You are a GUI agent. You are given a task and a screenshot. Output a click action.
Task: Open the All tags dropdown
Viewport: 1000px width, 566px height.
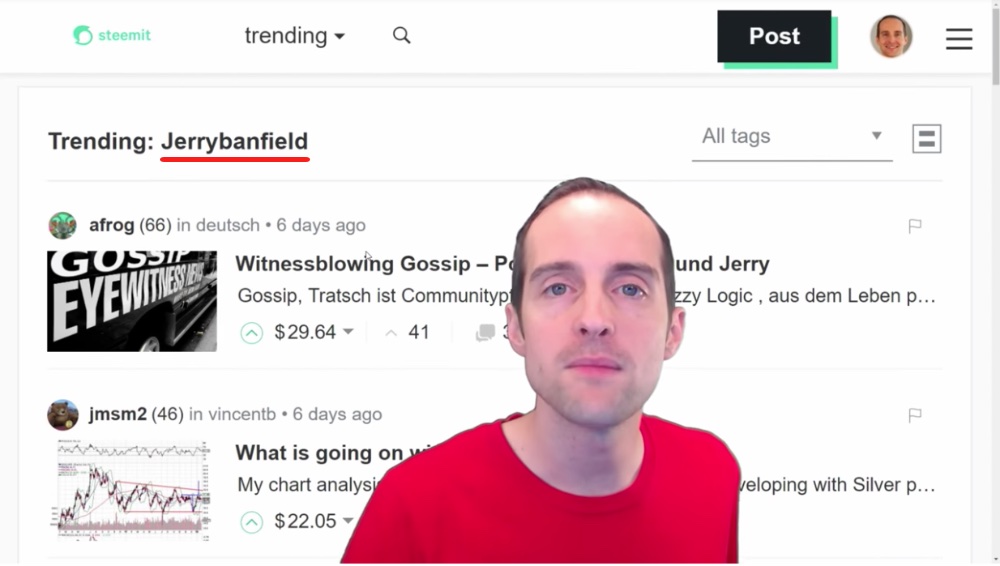pos(791,137)
